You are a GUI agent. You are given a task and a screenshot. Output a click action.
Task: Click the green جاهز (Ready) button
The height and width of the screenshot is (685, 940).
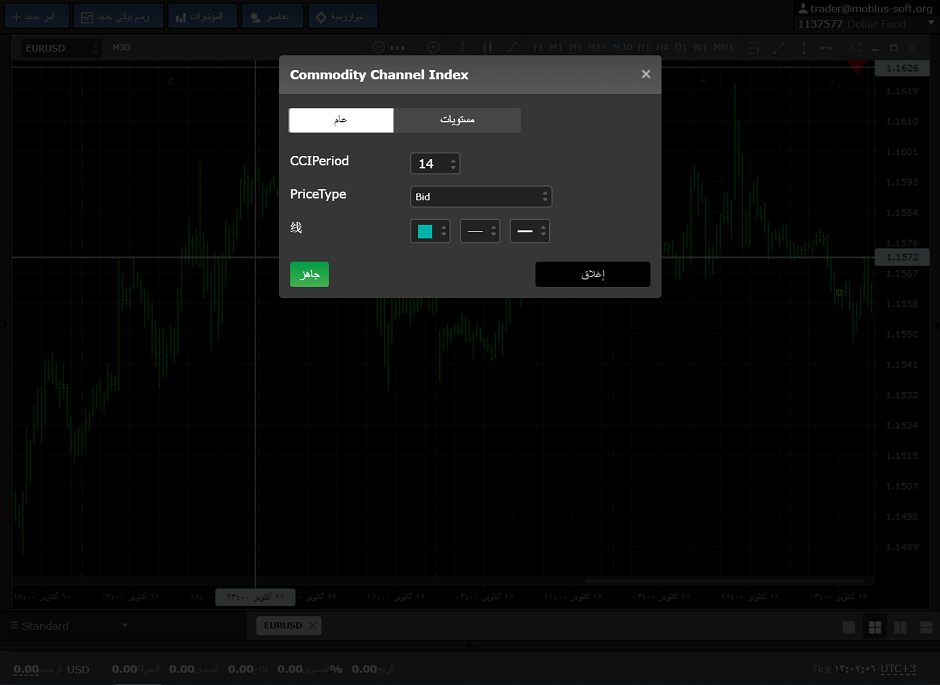tap(309, 274)
